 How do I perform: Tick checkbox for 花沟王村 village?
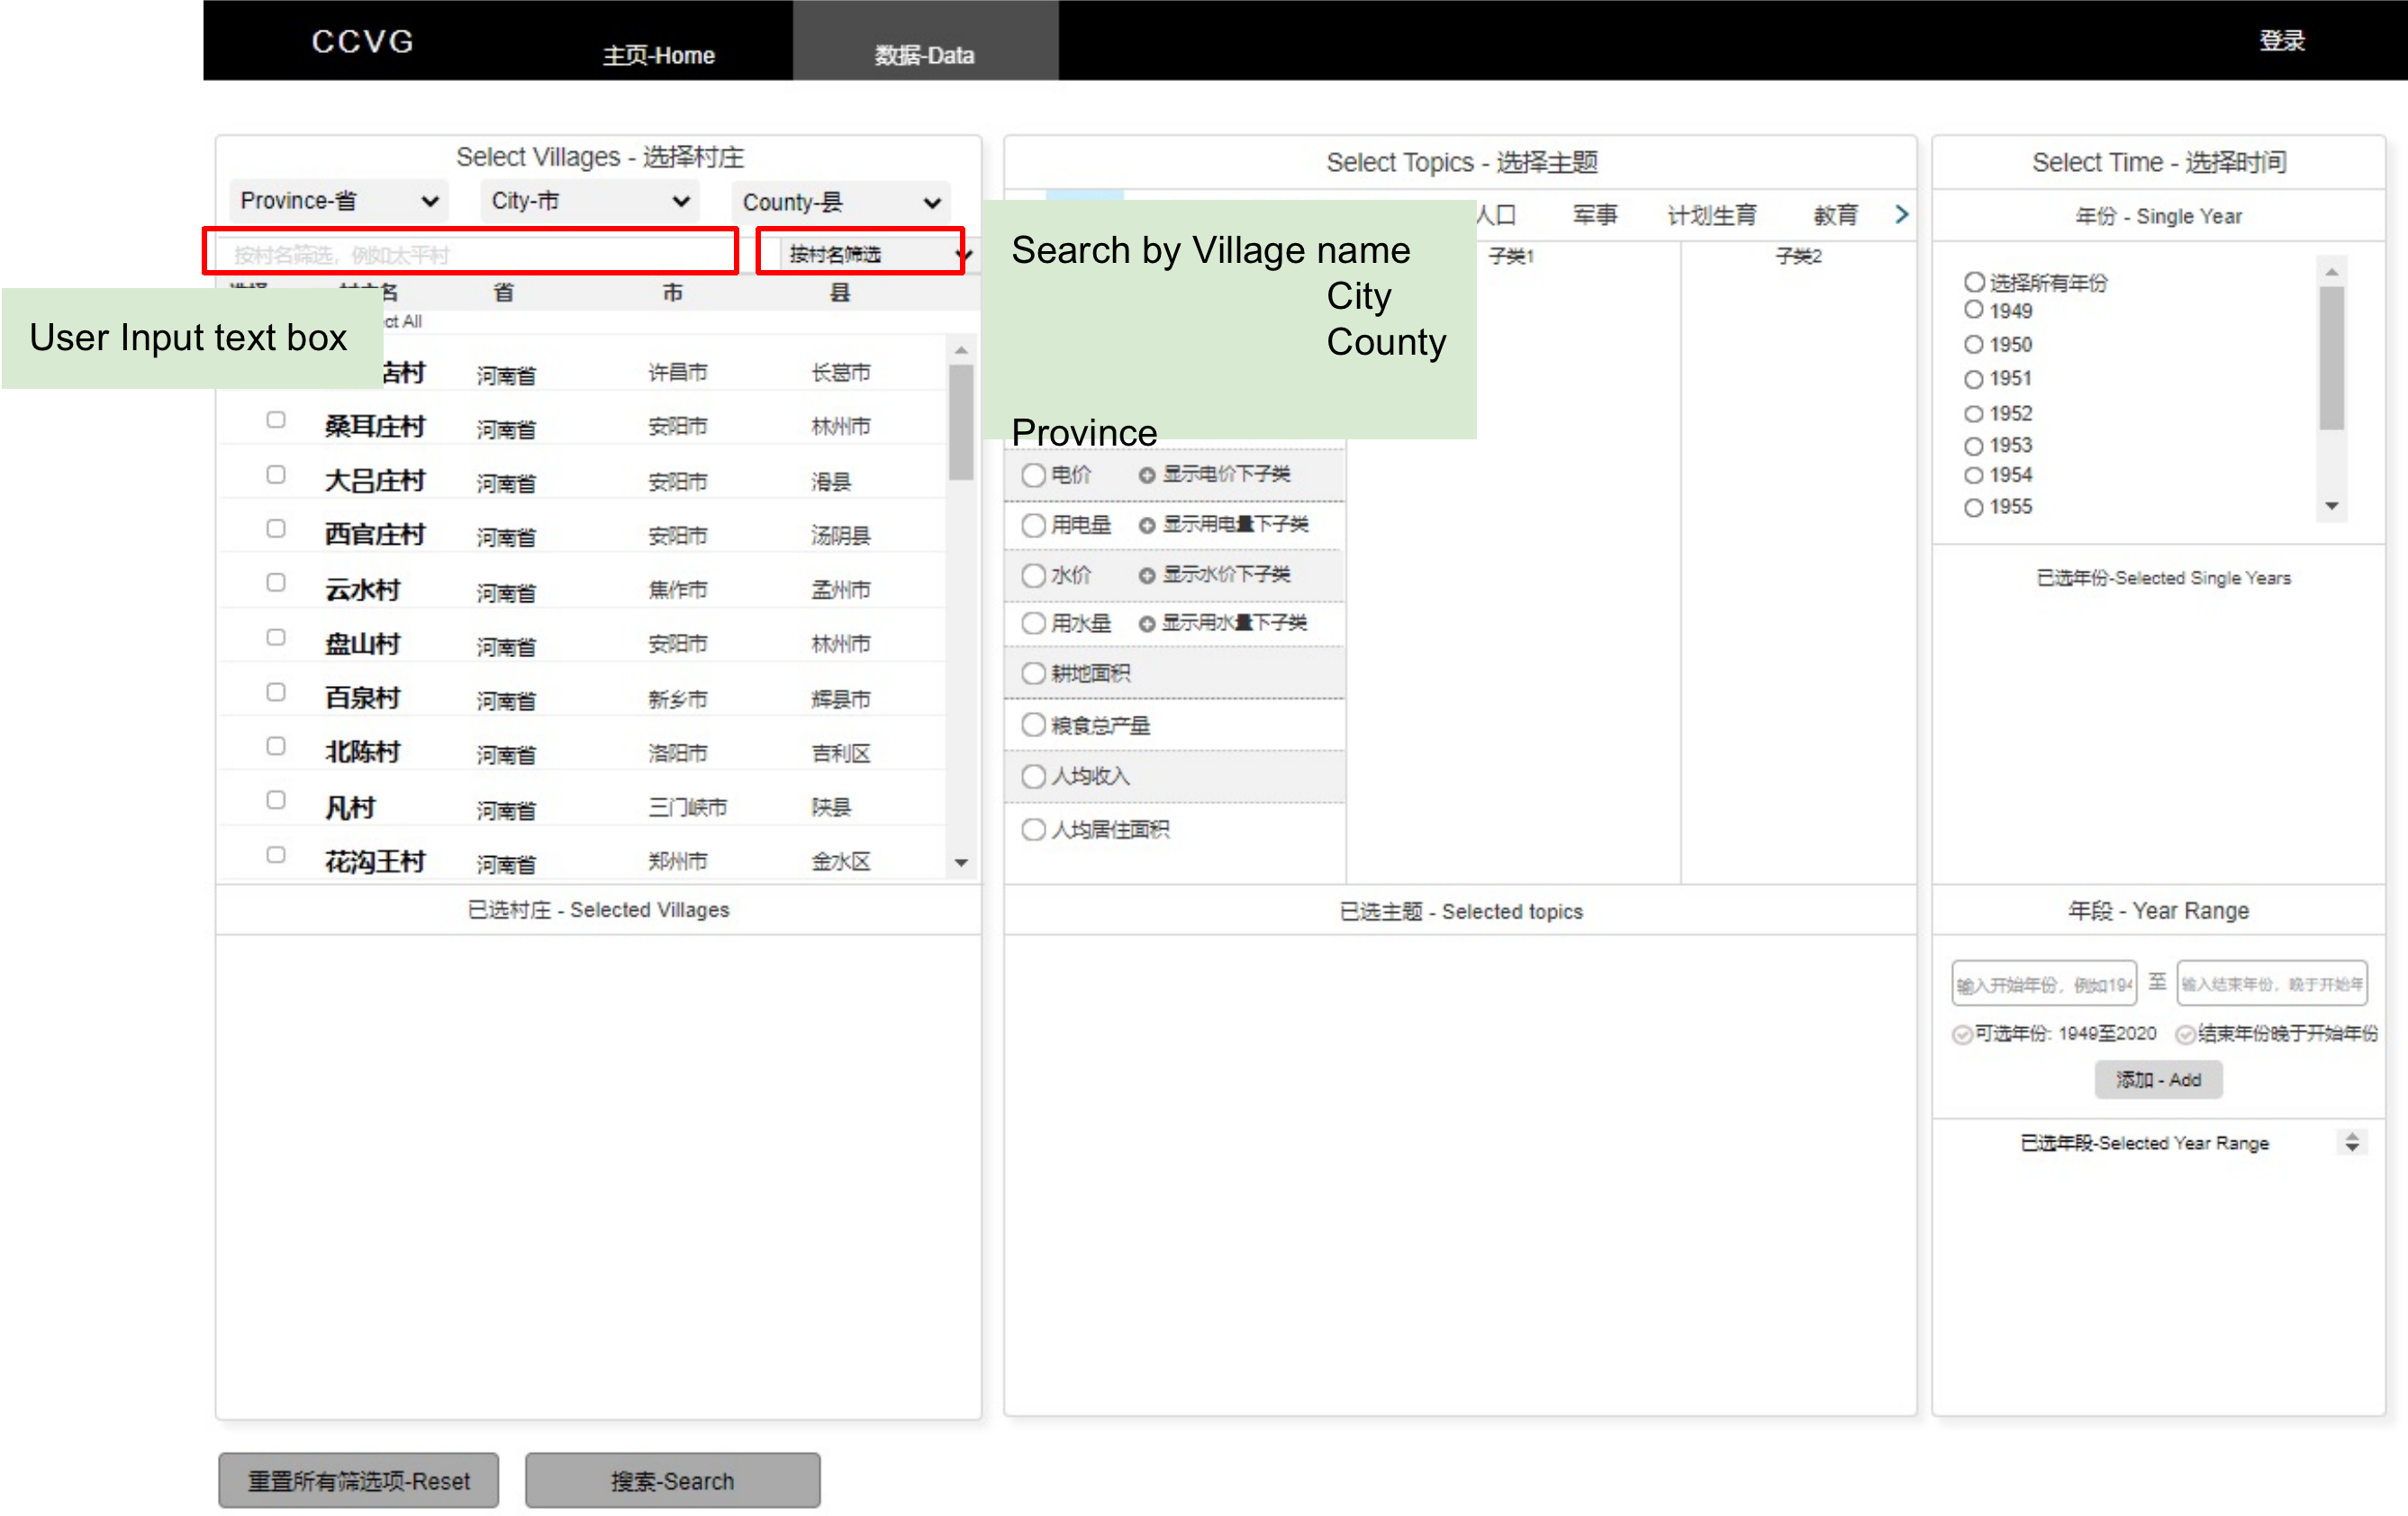276,854
